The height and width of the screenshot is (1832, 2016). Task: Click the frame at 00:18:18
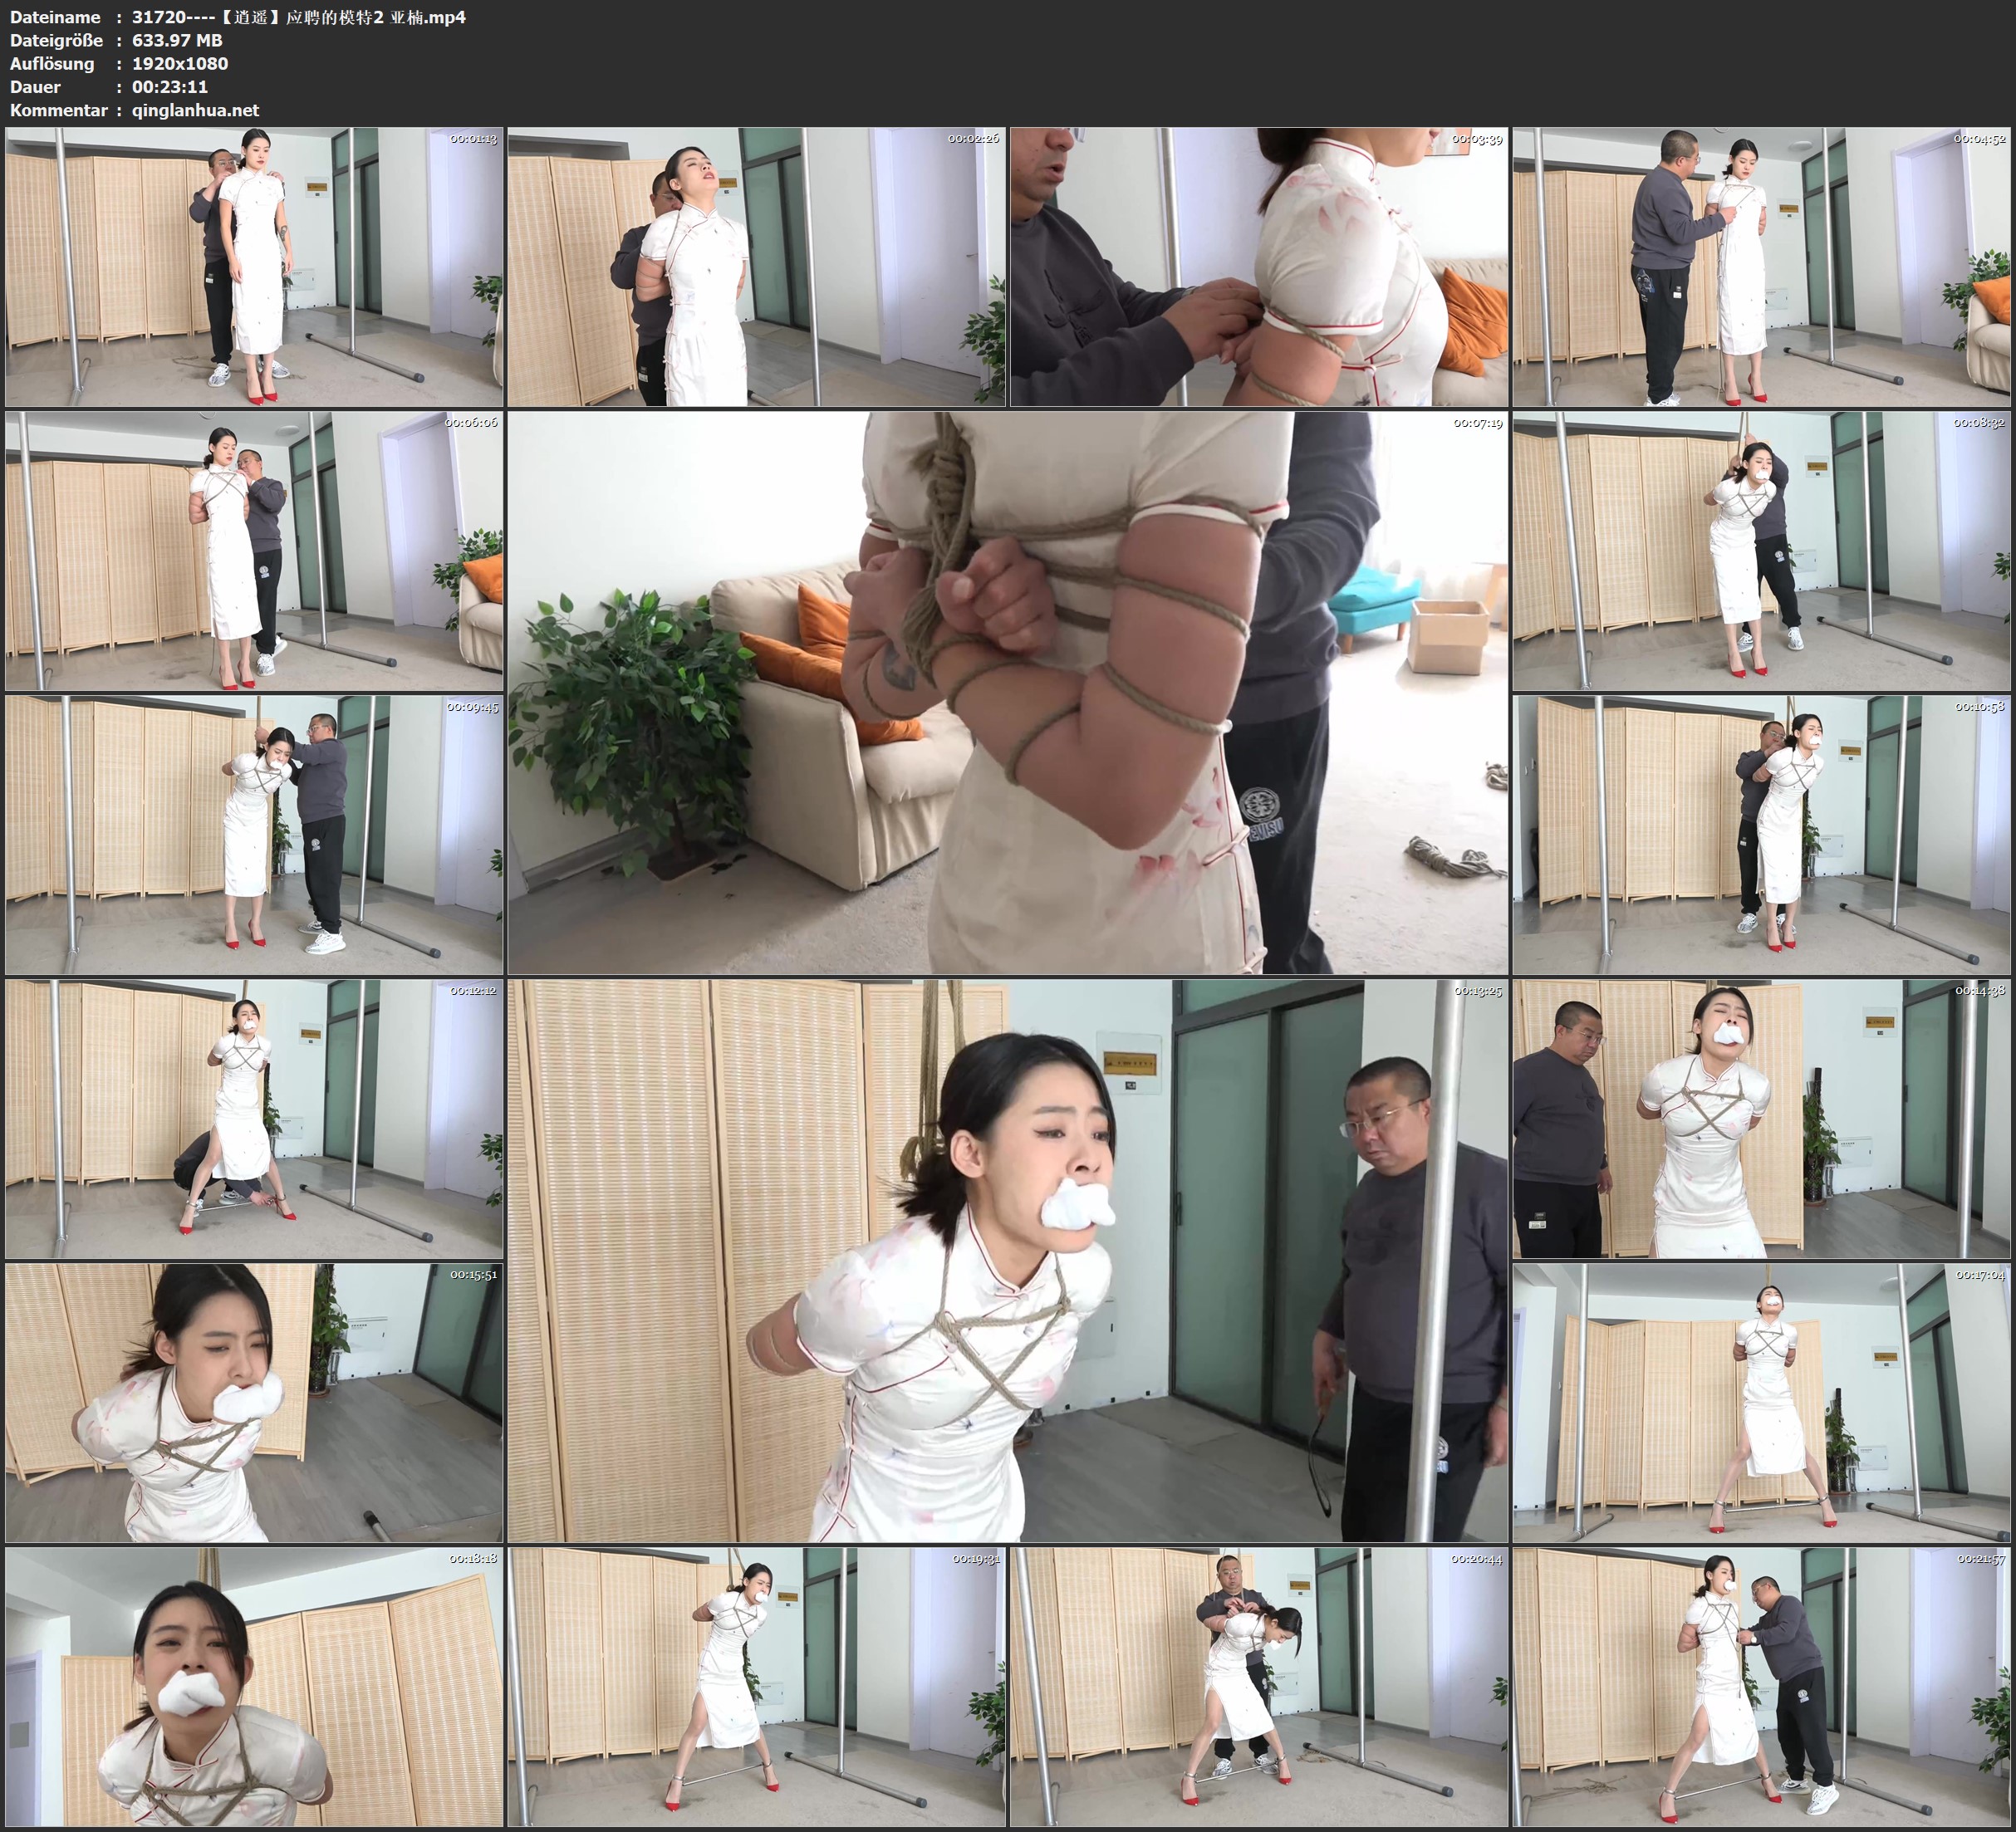[254, 1687]
